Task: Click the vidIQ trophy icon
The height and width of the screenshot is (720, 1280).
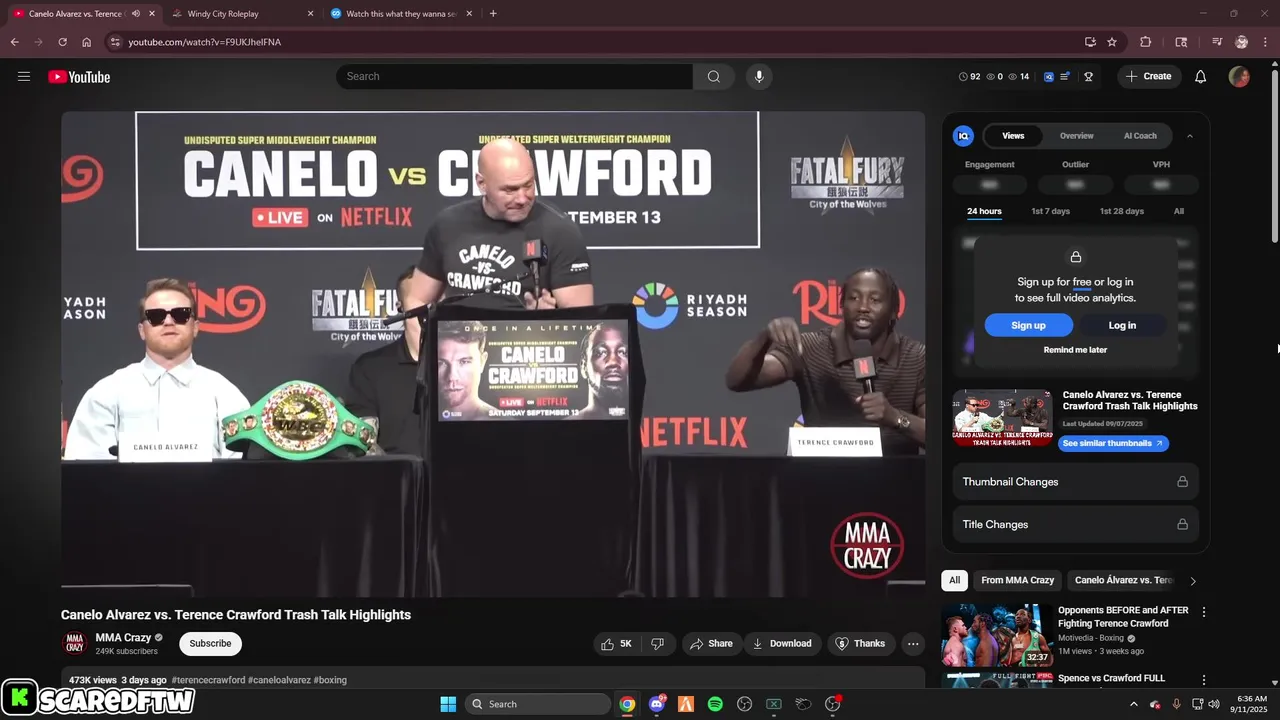Action: coord(1088,76)
